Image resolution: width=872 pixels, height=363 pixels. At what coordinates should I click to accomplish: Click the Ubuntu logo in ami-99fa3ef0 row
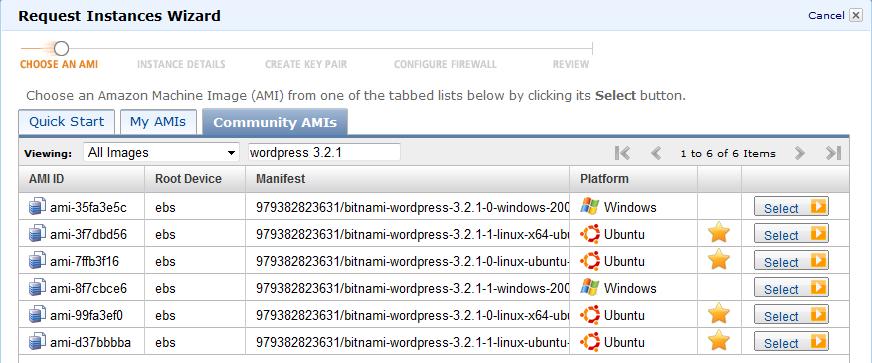(x=589, y=315)
